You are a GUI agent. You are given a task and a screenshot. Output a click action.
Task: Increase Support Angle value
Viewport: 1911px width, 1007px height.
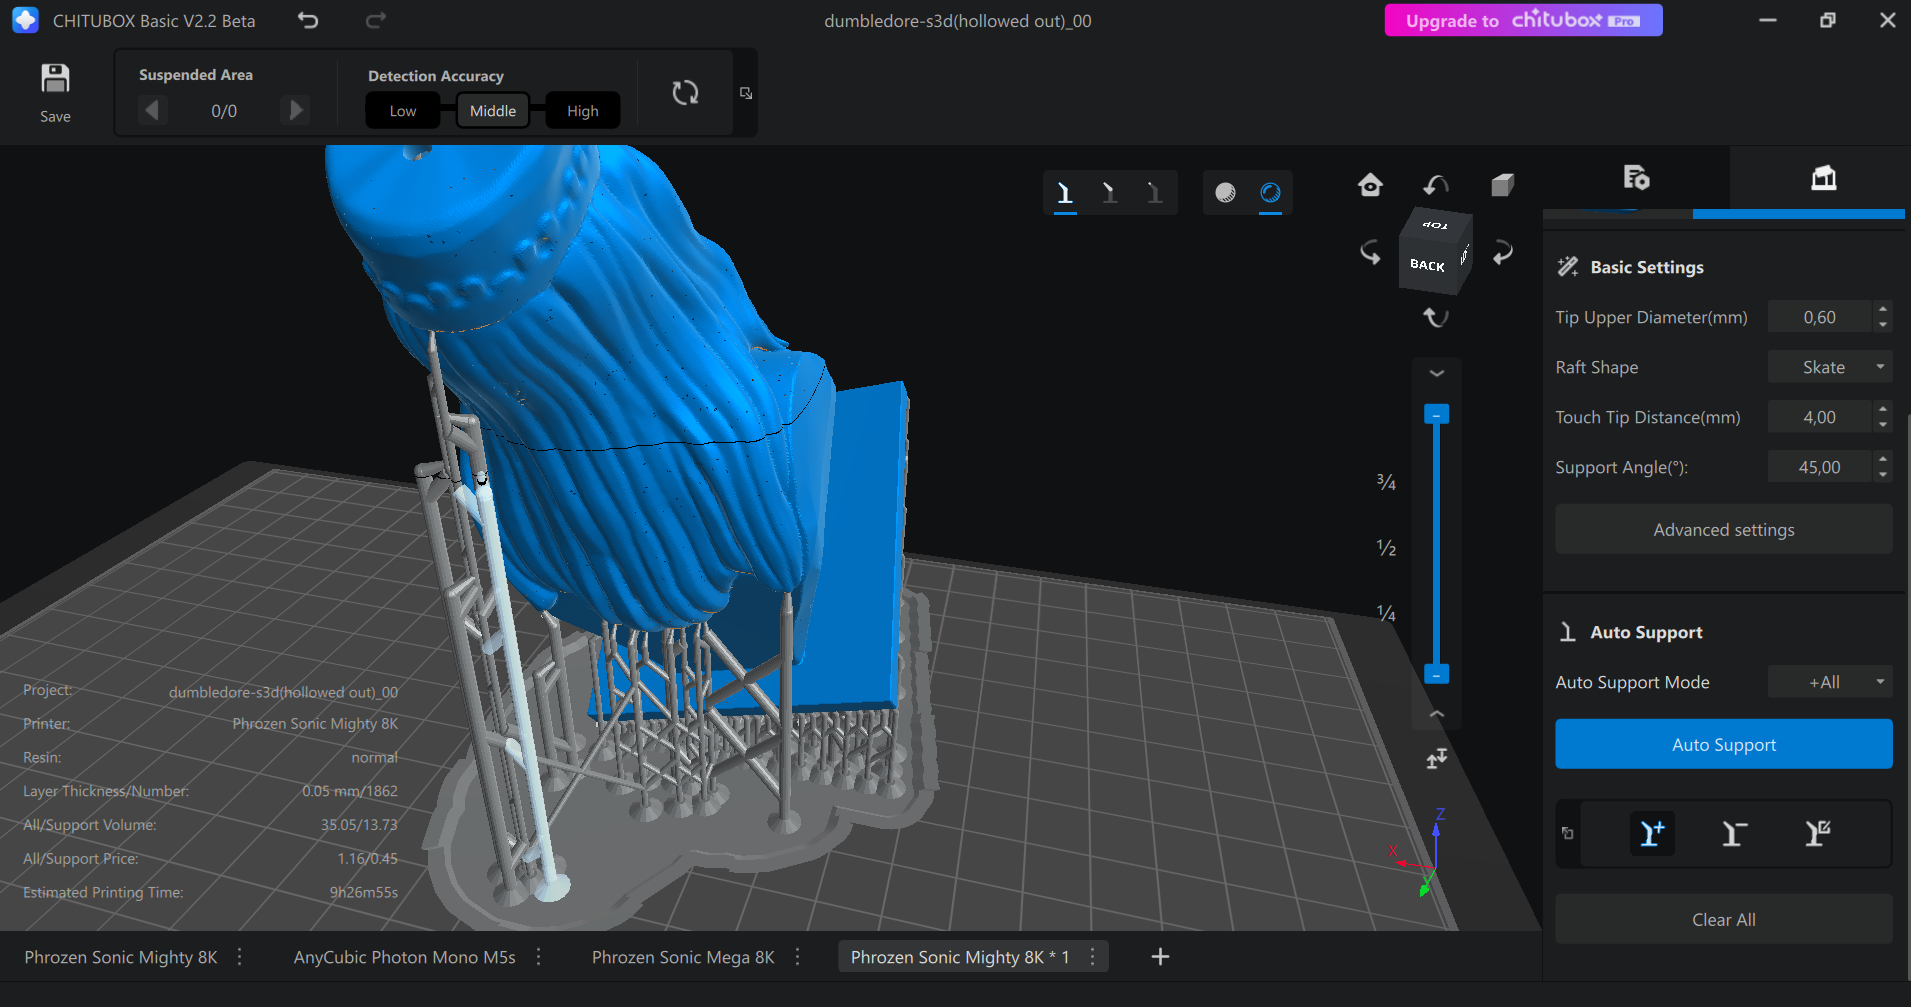[x=1883, y=459]
